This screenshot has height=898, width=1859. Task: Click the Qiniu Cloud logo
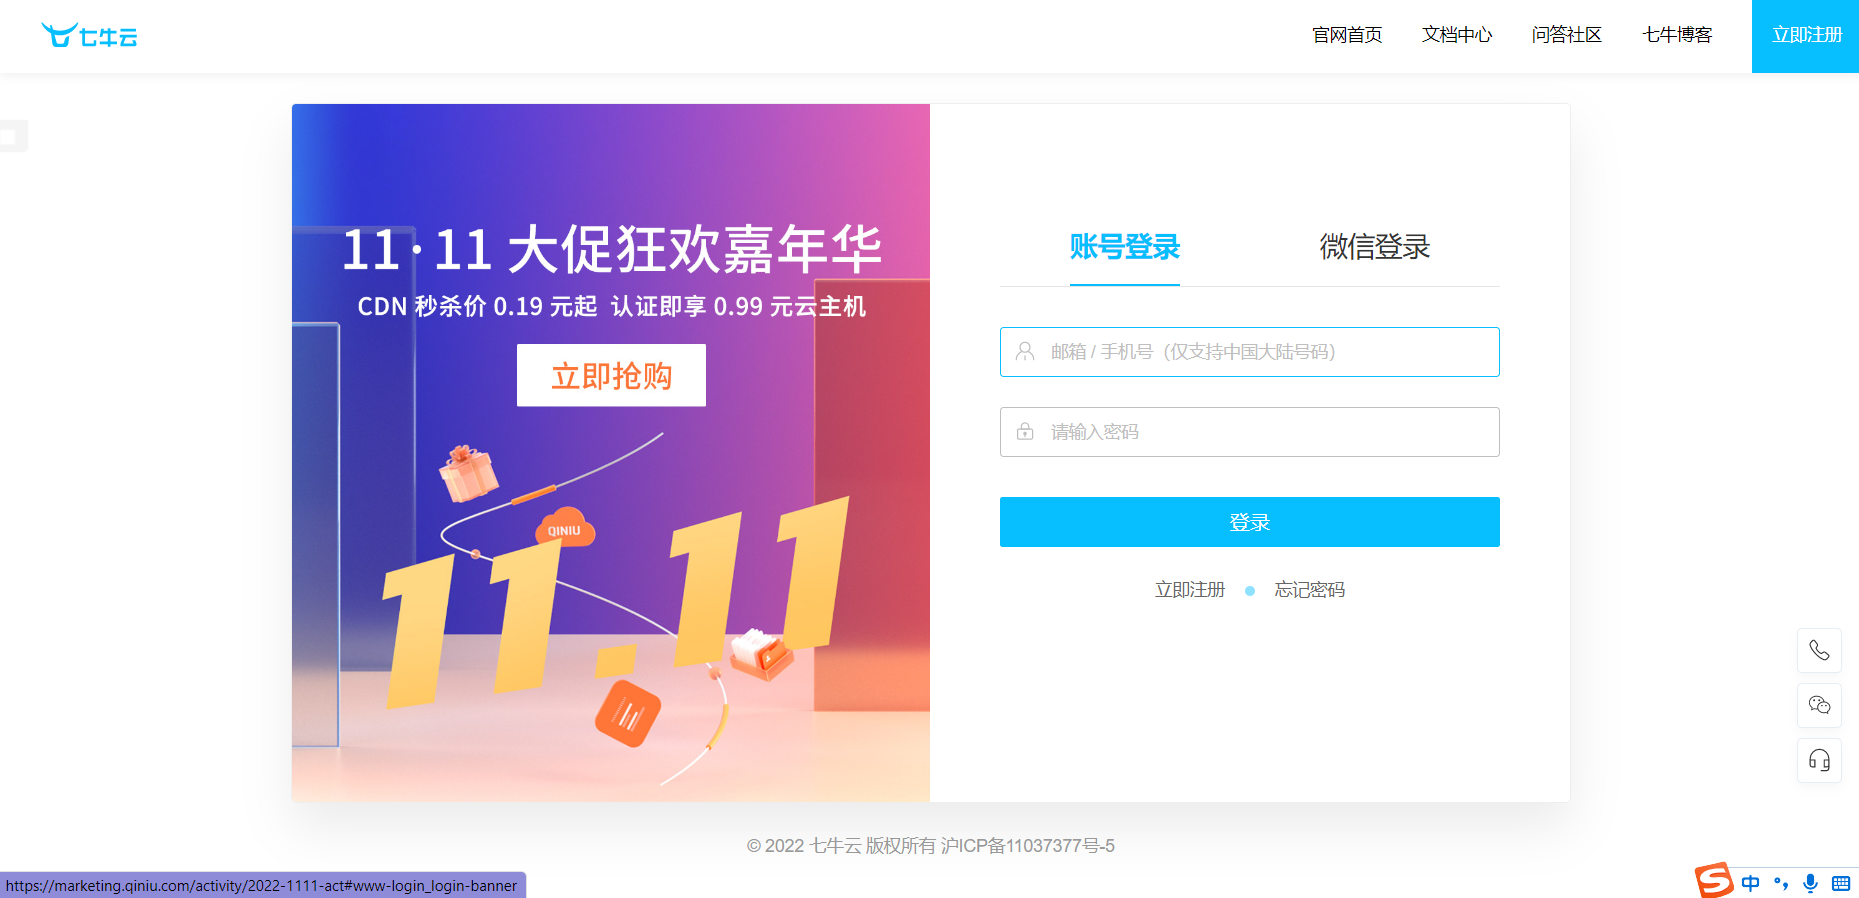click(89, 36)
